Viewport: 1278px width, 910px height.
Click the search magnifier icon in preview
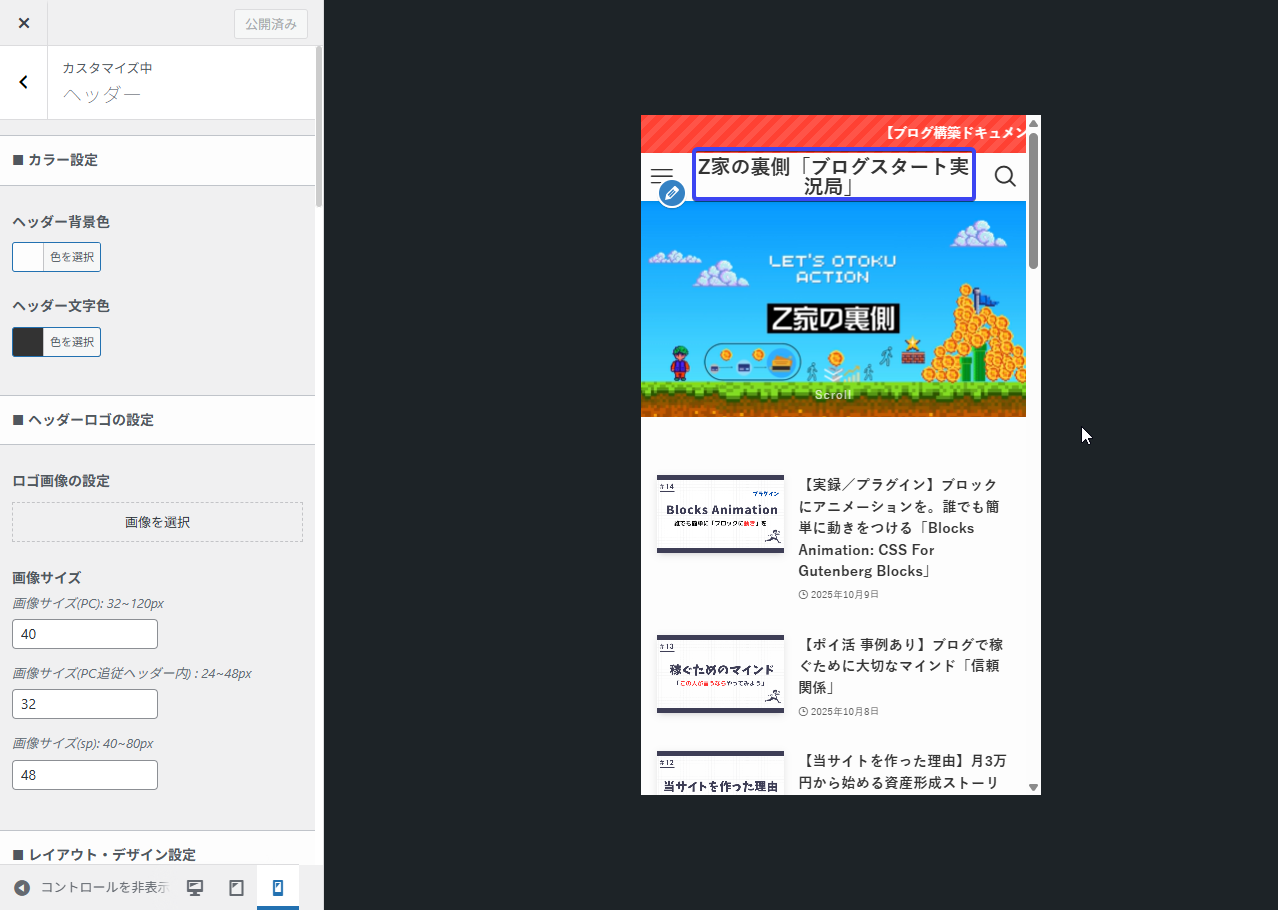[x=1005, y=177]
